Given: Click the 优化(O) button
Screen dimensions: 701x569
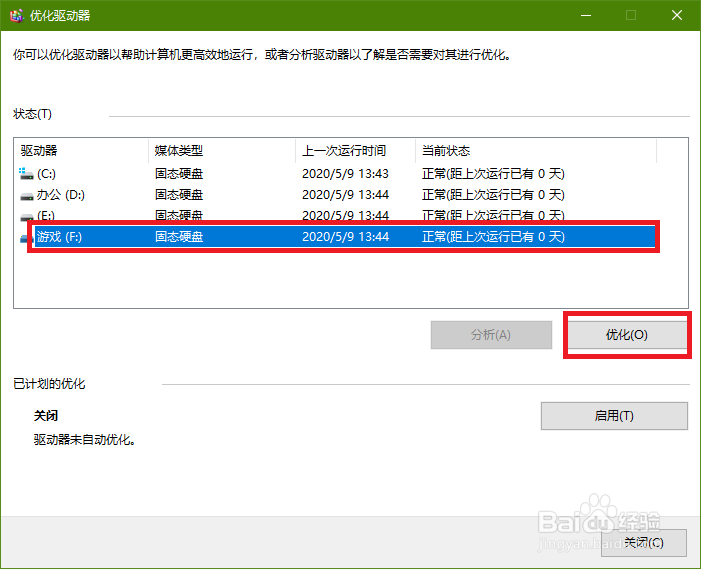Looking at the screenshot, I should tap(627, 335).
